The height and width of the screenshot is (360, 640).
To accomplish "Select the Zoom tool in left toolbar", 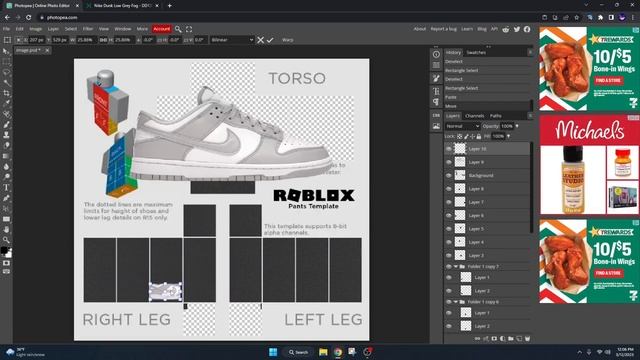I will click(x=6, y=240).
